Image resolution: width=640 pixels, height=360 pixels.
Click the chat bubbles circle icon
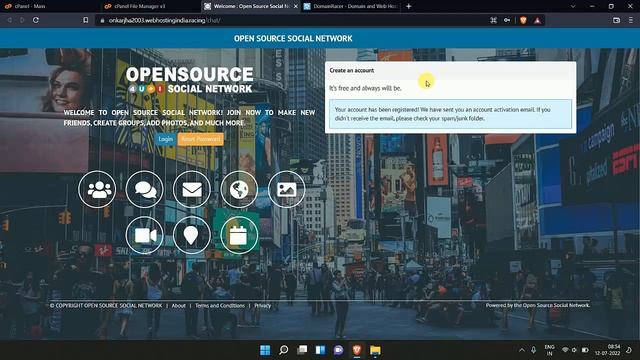pyautogui.click(x=144, y=189)
